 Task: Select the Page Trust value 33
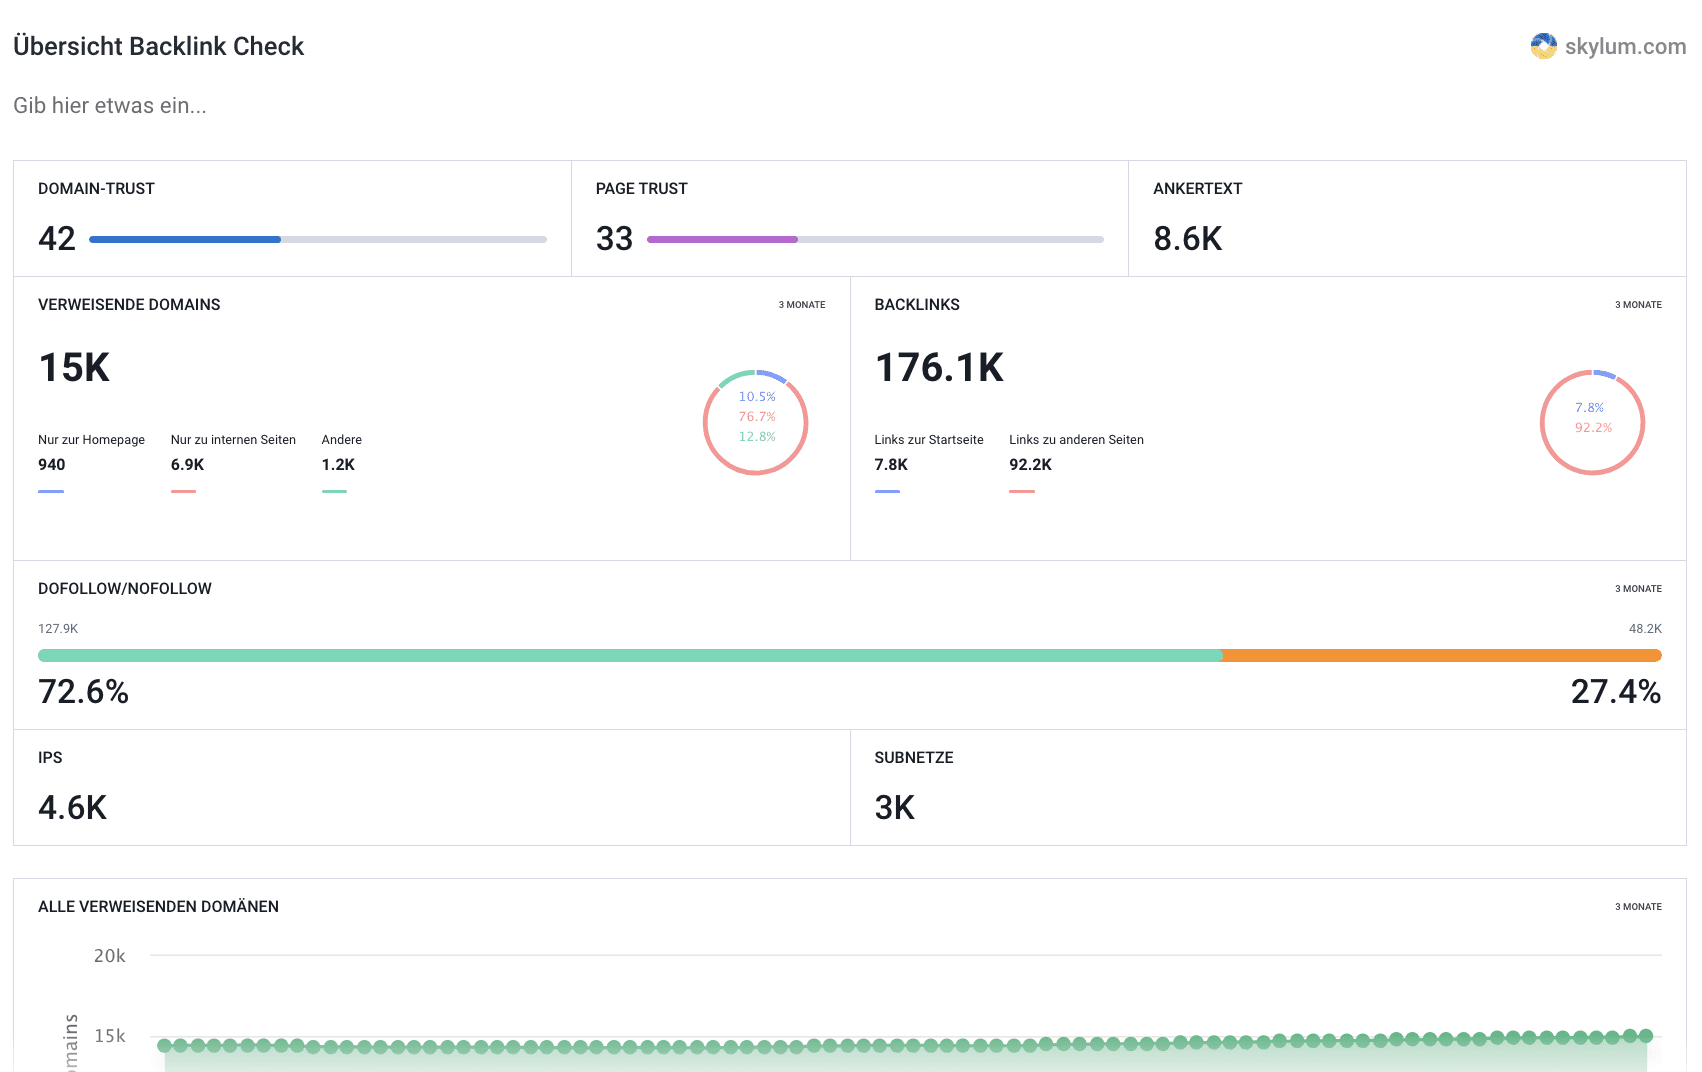point(614,239)
